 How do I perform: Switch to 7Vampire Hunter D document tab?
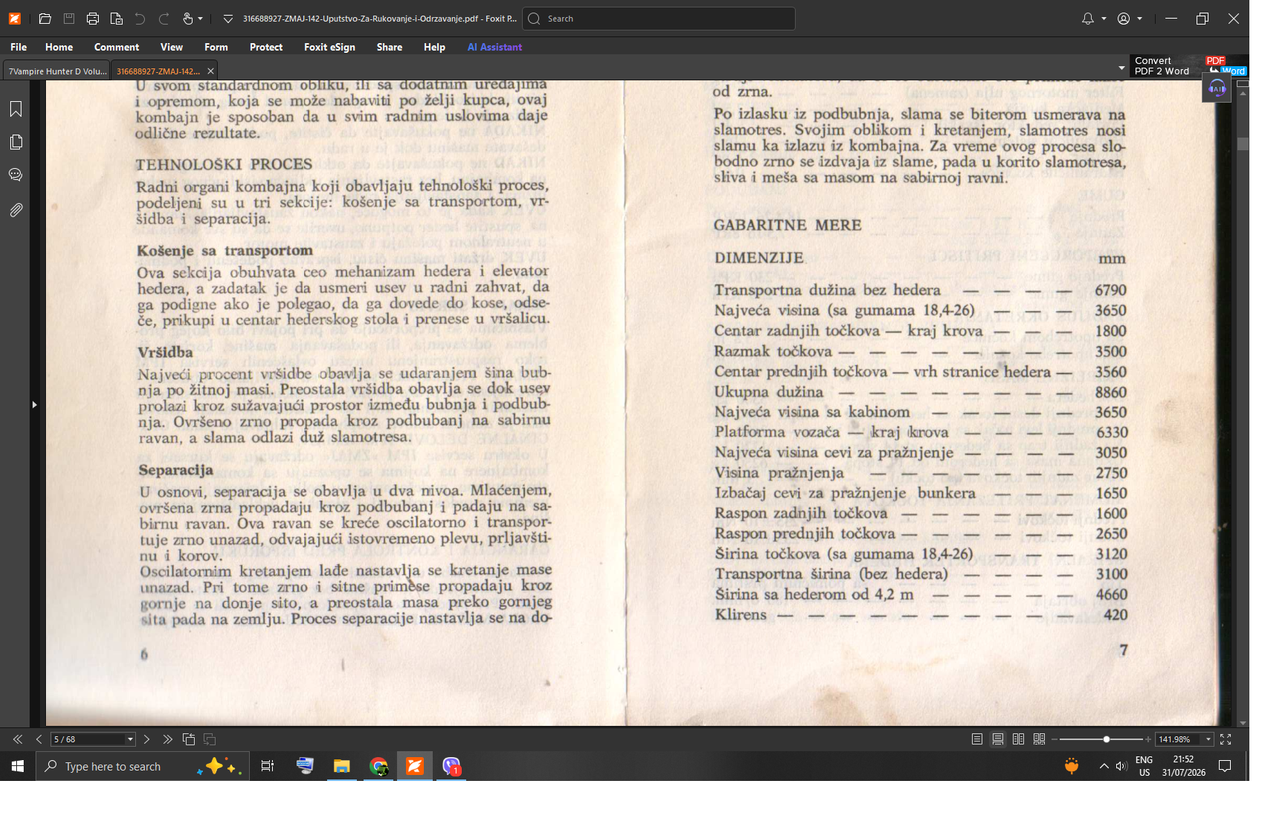(55, 71)
